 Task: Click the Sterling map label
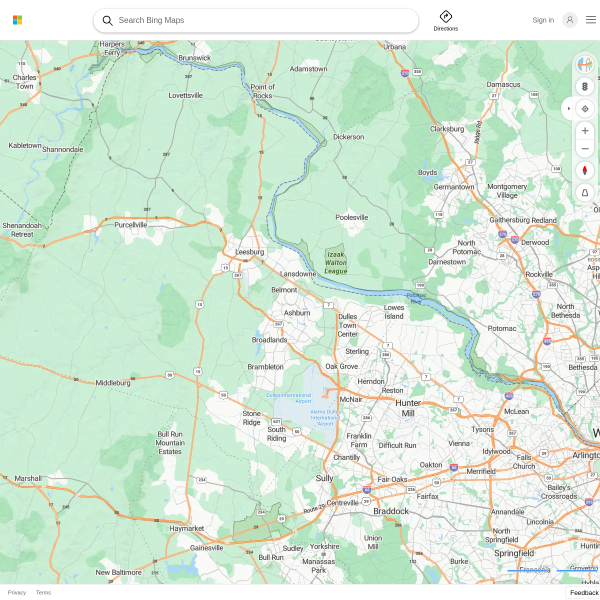pyautogui.click(x=357, y=351)
